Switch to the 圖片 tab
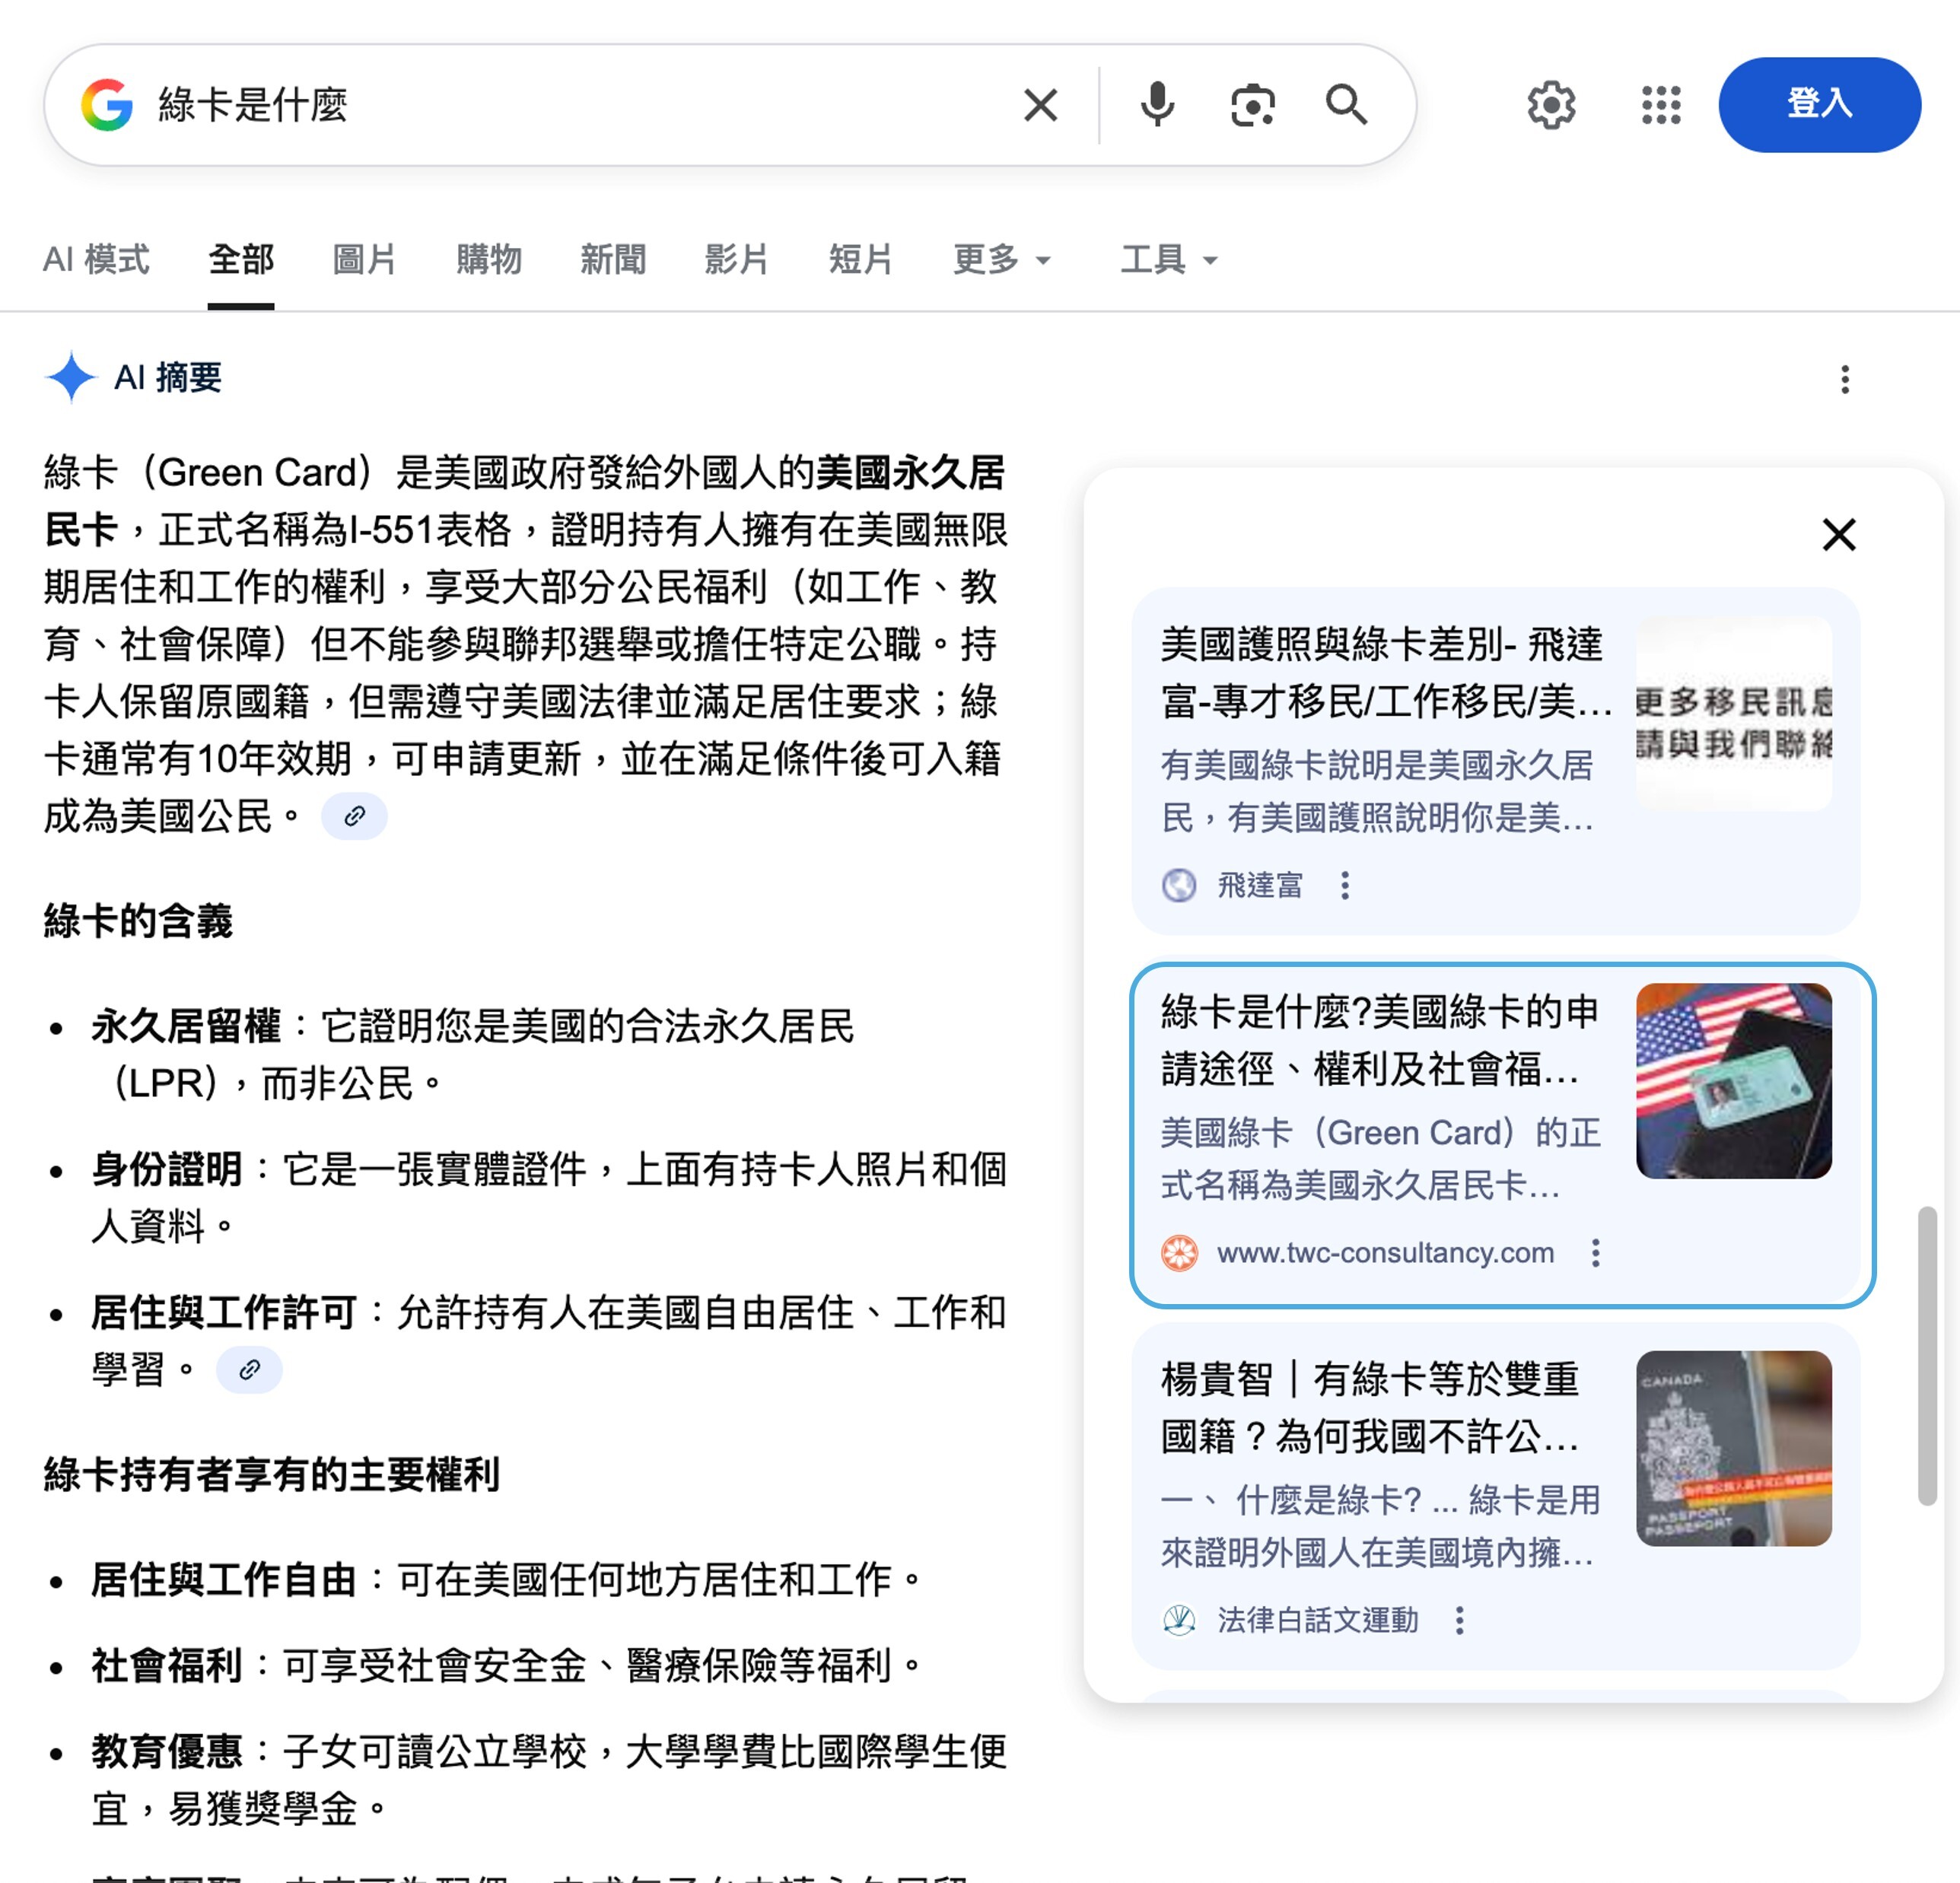 tap(364, 260)
